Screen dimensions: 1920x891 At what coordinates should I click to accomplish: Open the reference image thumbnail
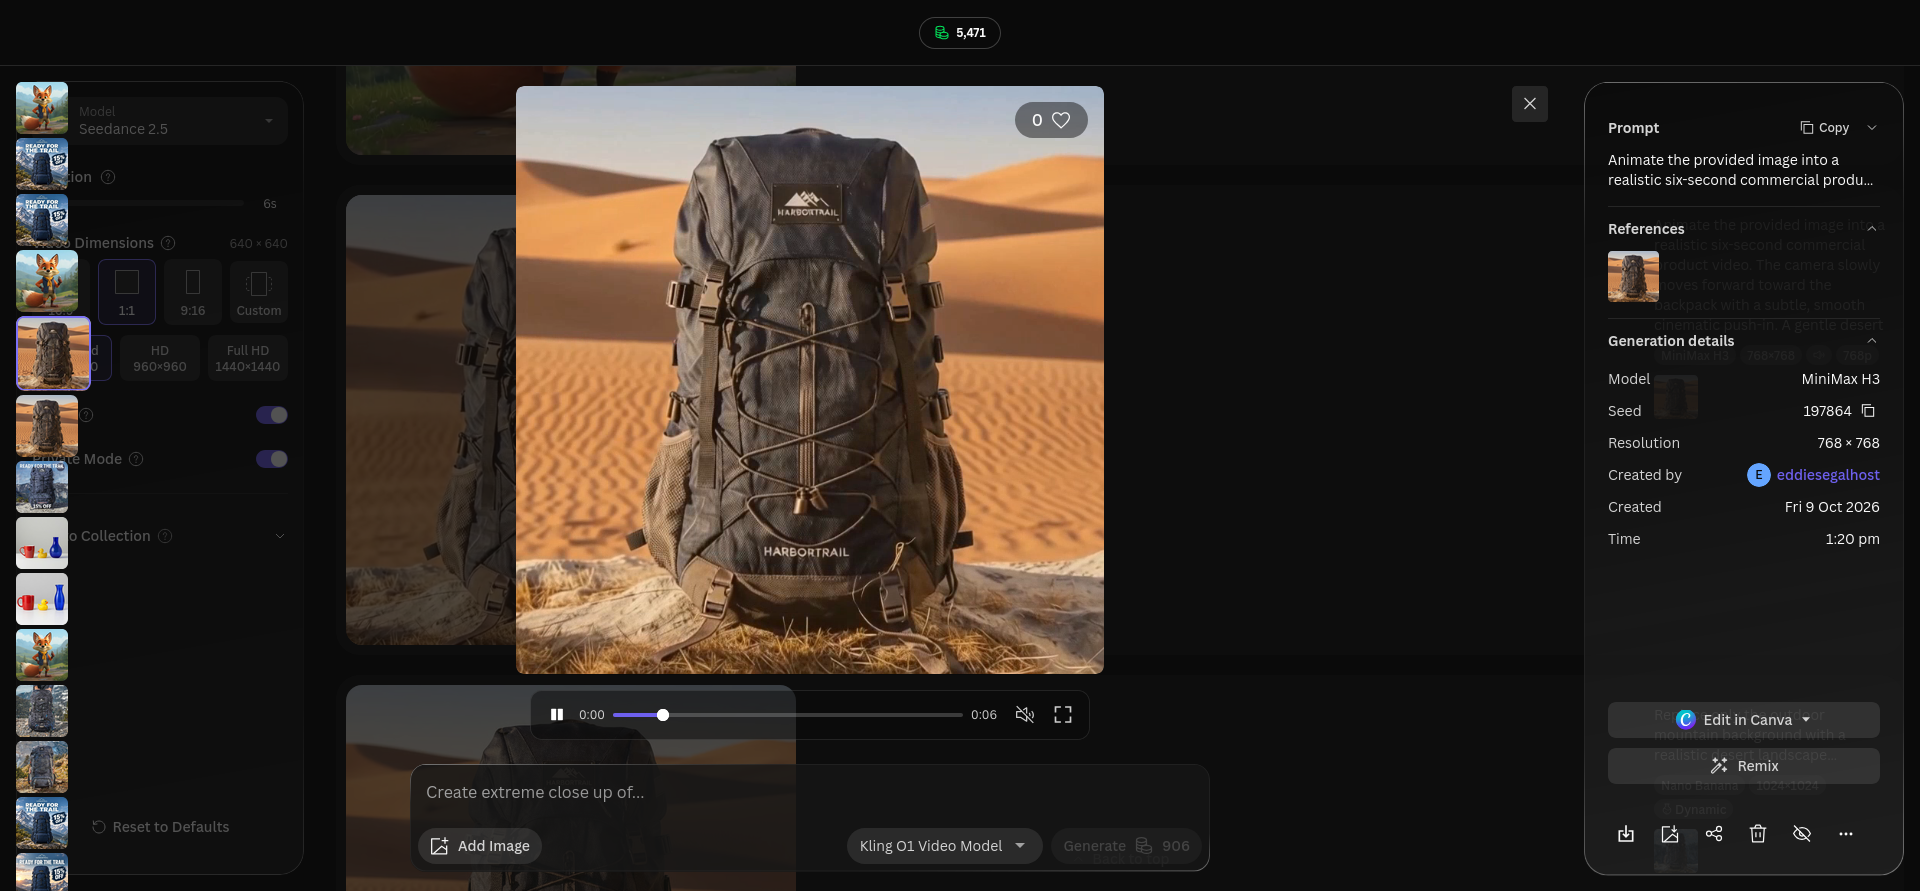(1633, 277)
